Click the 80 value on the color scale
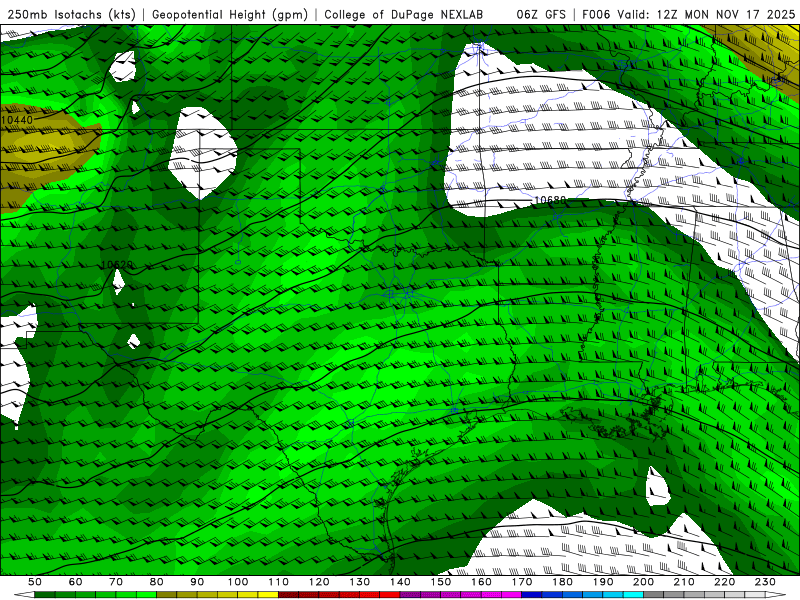The width and height of the screenshot is (800, 600). pos(156,582)
